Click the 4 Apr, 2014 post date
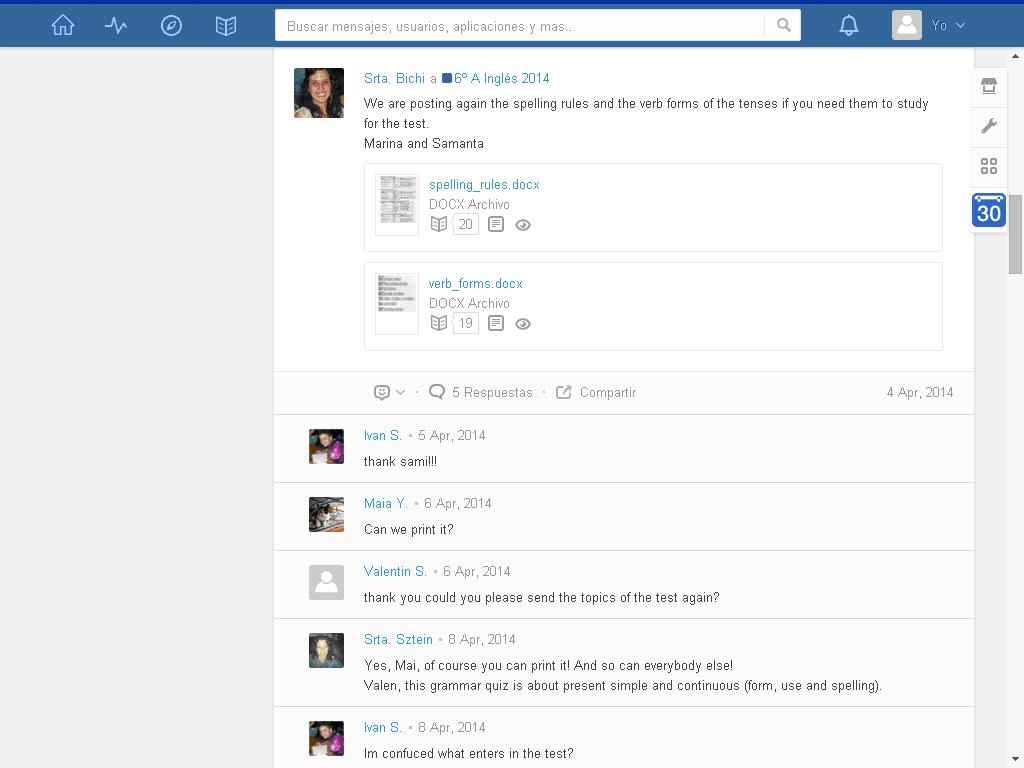Image resolution: width=1024 pixels, height=768 pixels. point(920,392)
